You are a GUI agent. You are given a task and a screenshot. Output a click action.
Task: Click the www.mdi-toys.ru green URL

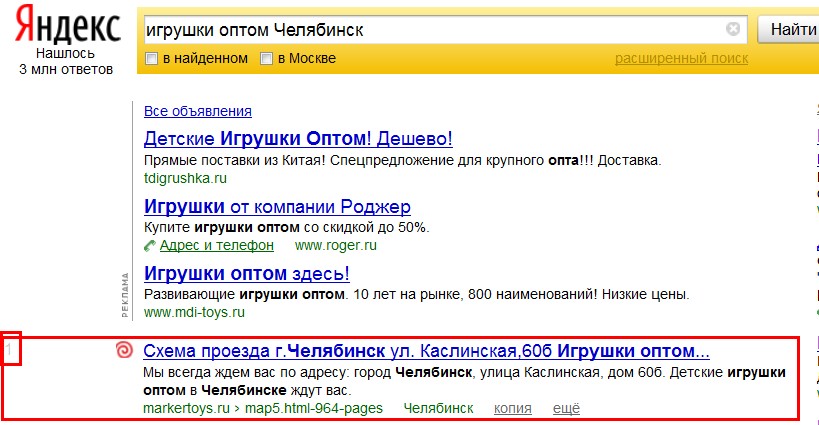pyautogui.click(x=194, y=312)
